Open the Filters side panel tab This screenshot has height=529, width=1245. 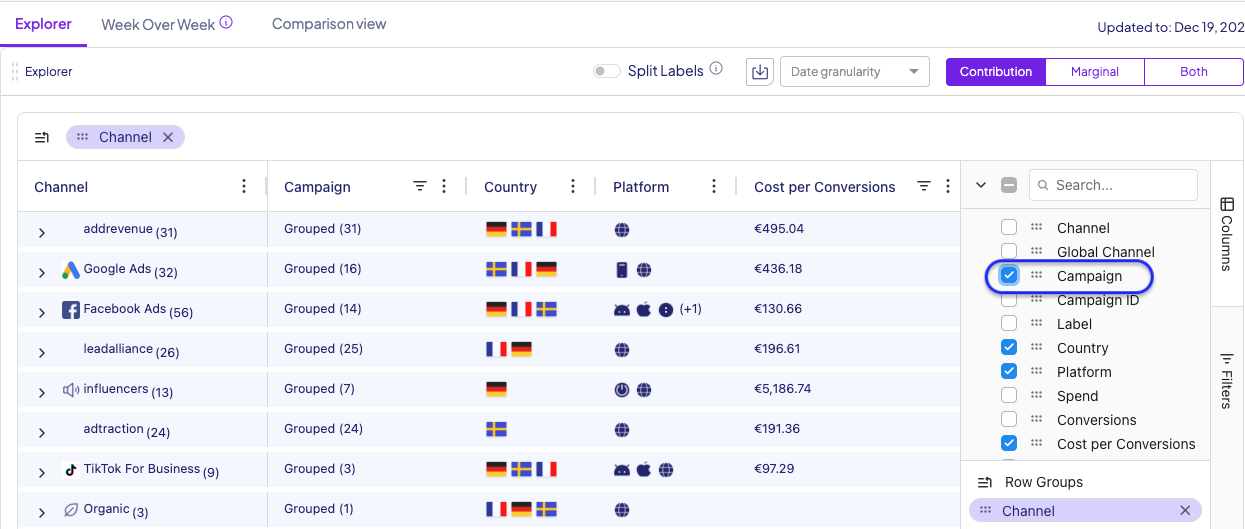tap(1227, 380)
